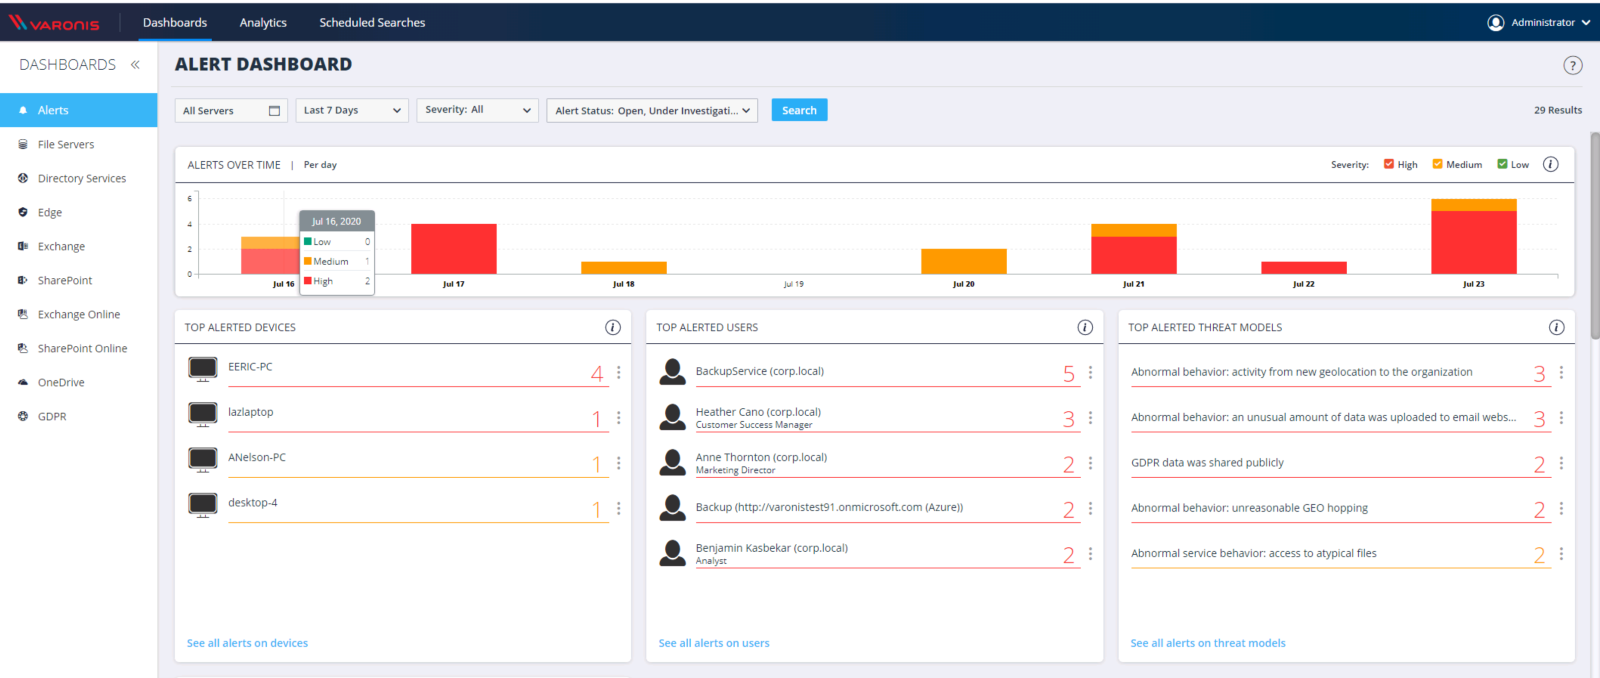The height and width of the screenshot is (678, 1600).
Task: Open the Analytics top menu
Action: click(263, 22)
